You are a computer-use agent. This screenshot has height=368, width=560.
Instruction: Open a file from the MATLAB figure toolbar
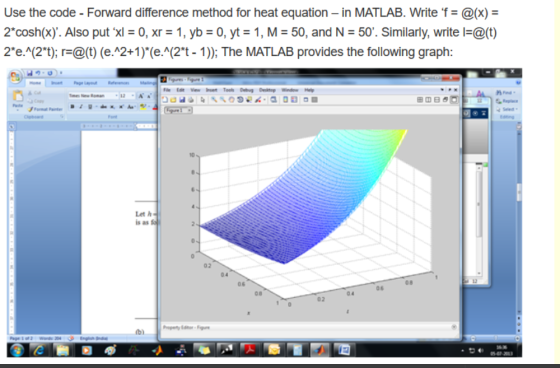(x=173, y=100)
